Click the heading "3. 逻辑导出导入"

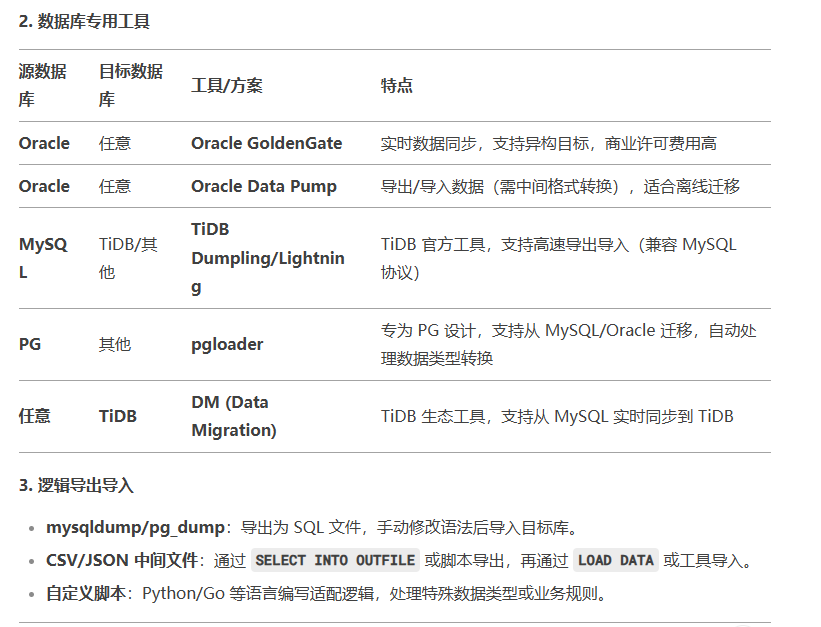click(x=76, y=486)
